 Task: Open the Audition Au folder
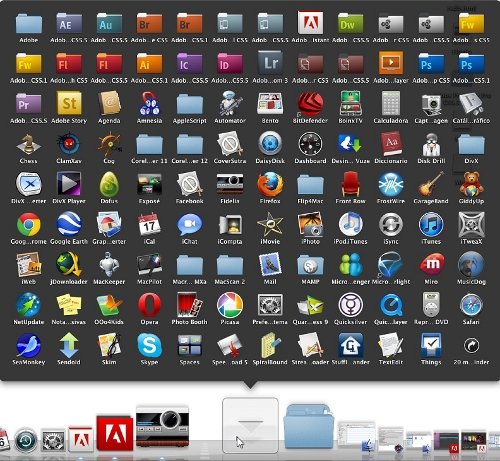[x=109, y=23]
